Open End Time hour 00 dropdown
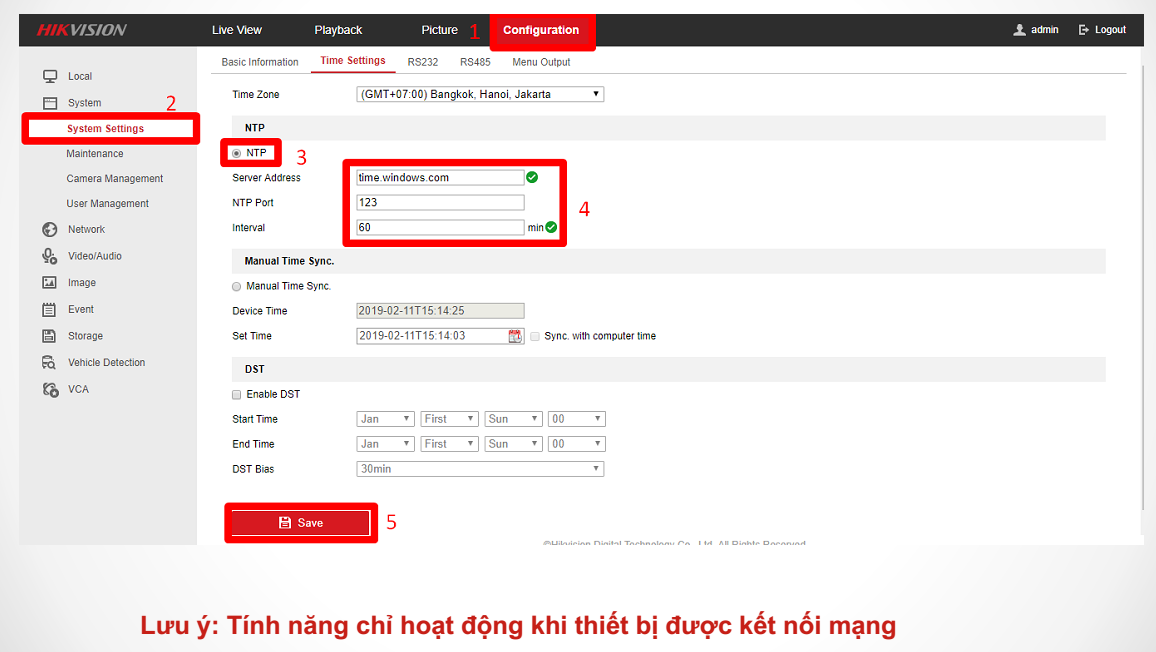The height and width of the screenshot is (652, 1156). (x=577, y=444)
